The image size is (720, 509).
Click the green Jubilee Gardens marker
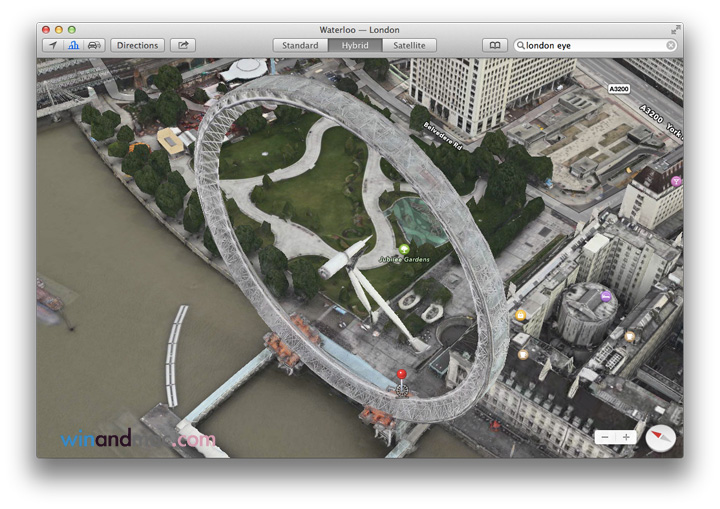404,248
